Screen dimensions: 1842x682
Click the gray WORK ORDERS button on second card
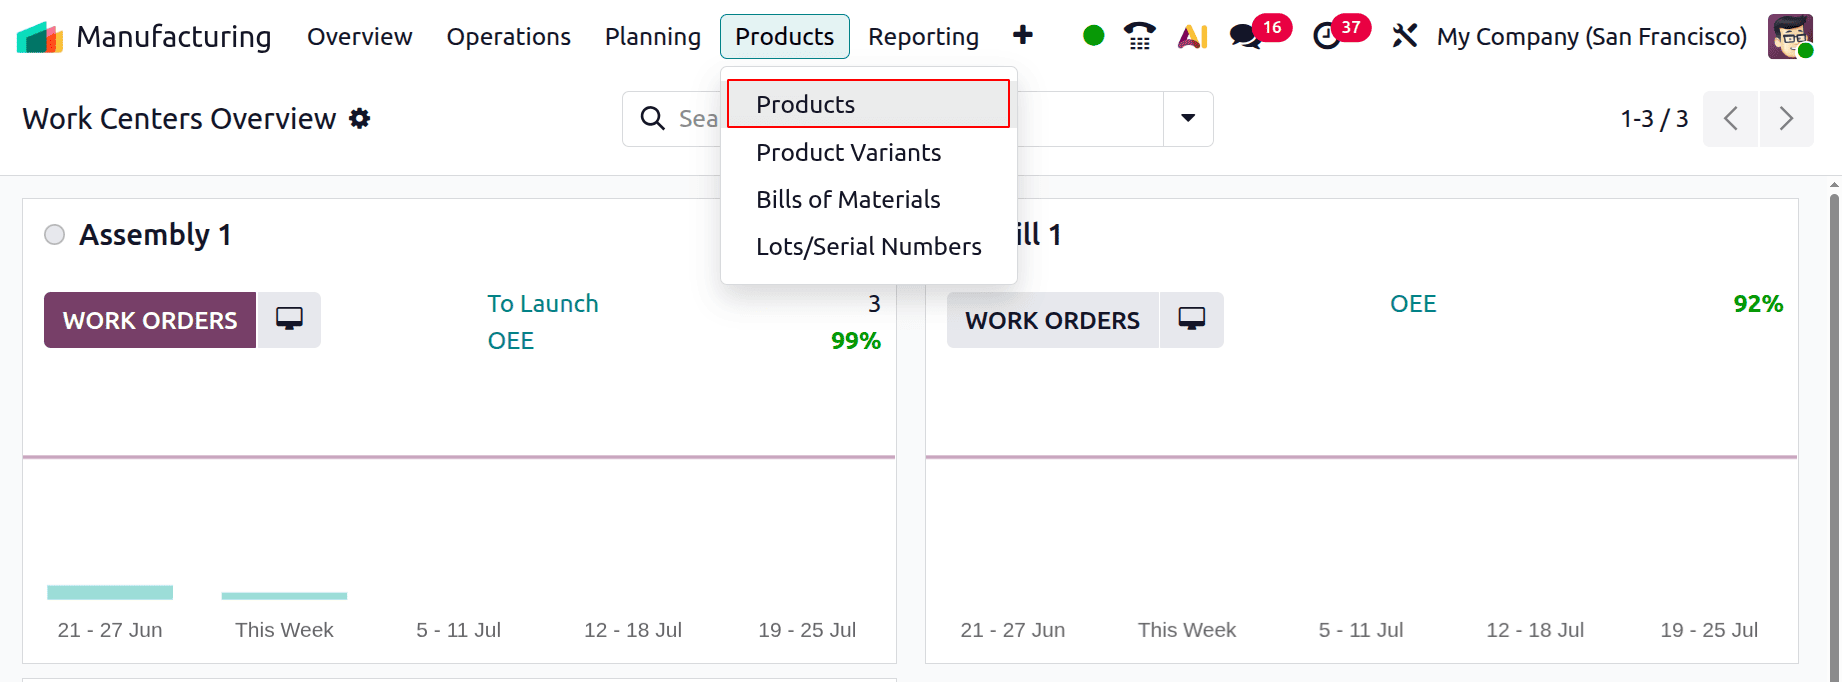(x=1052, y=320)
